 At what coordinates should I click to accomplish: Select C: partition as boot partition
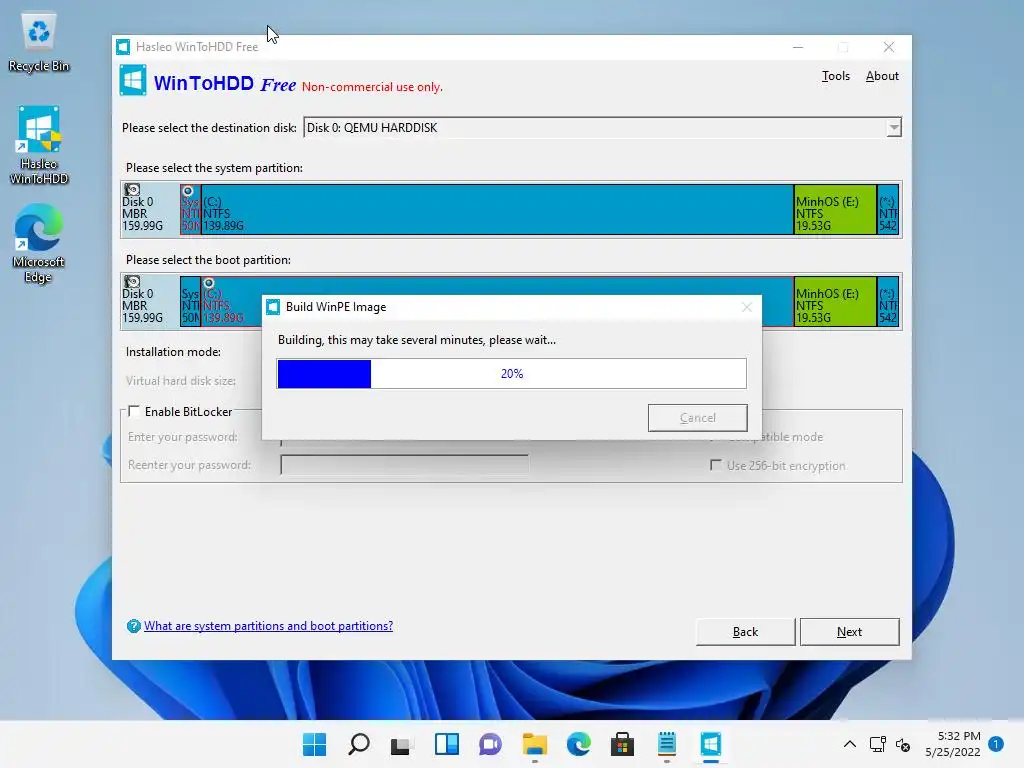(496, 301)
